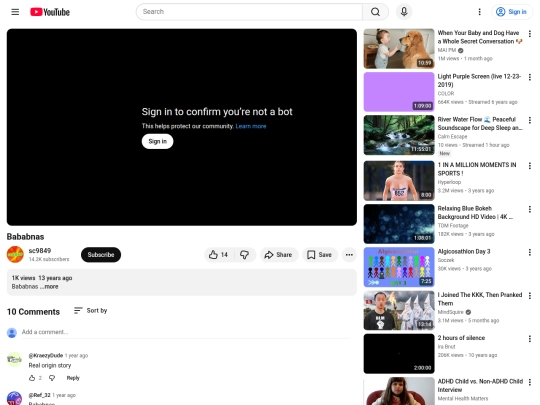Open Algicosathlon Day 3 thumbnail

[x=399, y=267]
